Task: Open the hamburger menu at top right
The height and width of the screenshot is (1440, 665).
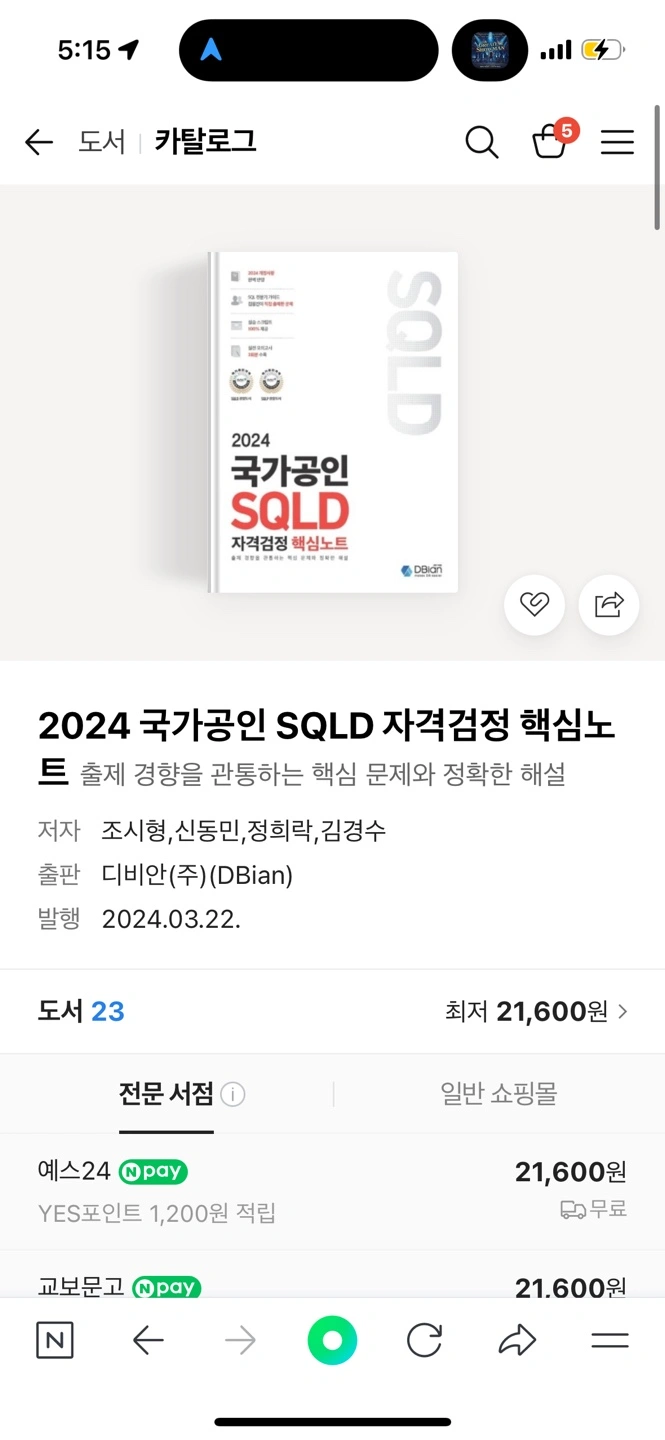Action: coord(617,142)
